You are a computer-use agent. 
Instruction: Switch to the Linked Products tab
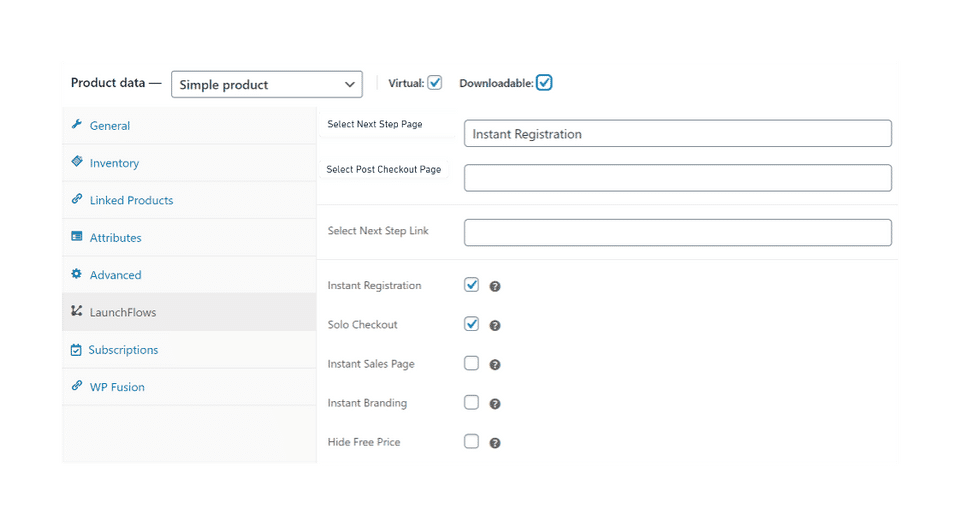(131, 200)
